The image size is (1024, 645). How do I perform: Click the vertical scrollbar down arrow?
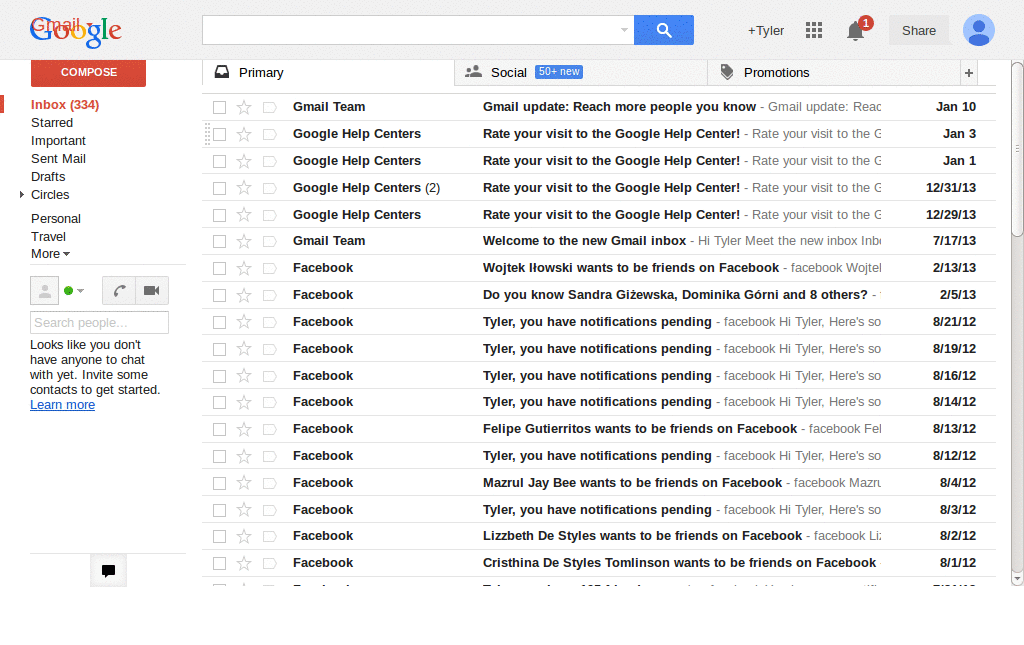(1017, 579)
